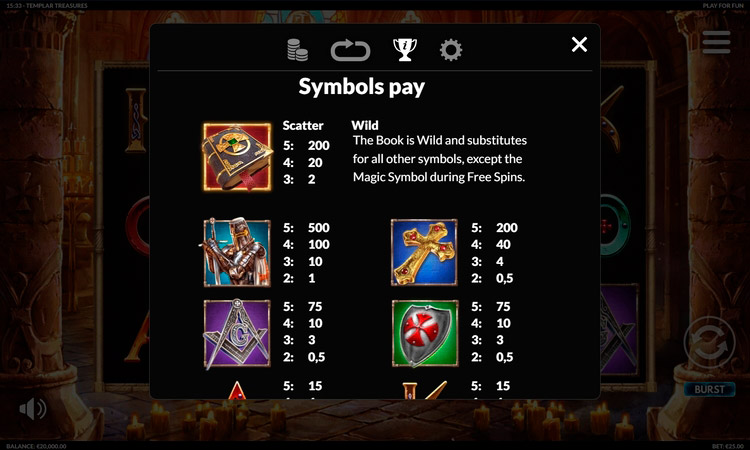Image resolution: width=750 pixels, height=450 pixels.
Task: Click the circular spin button
Action: pos(709,342)
